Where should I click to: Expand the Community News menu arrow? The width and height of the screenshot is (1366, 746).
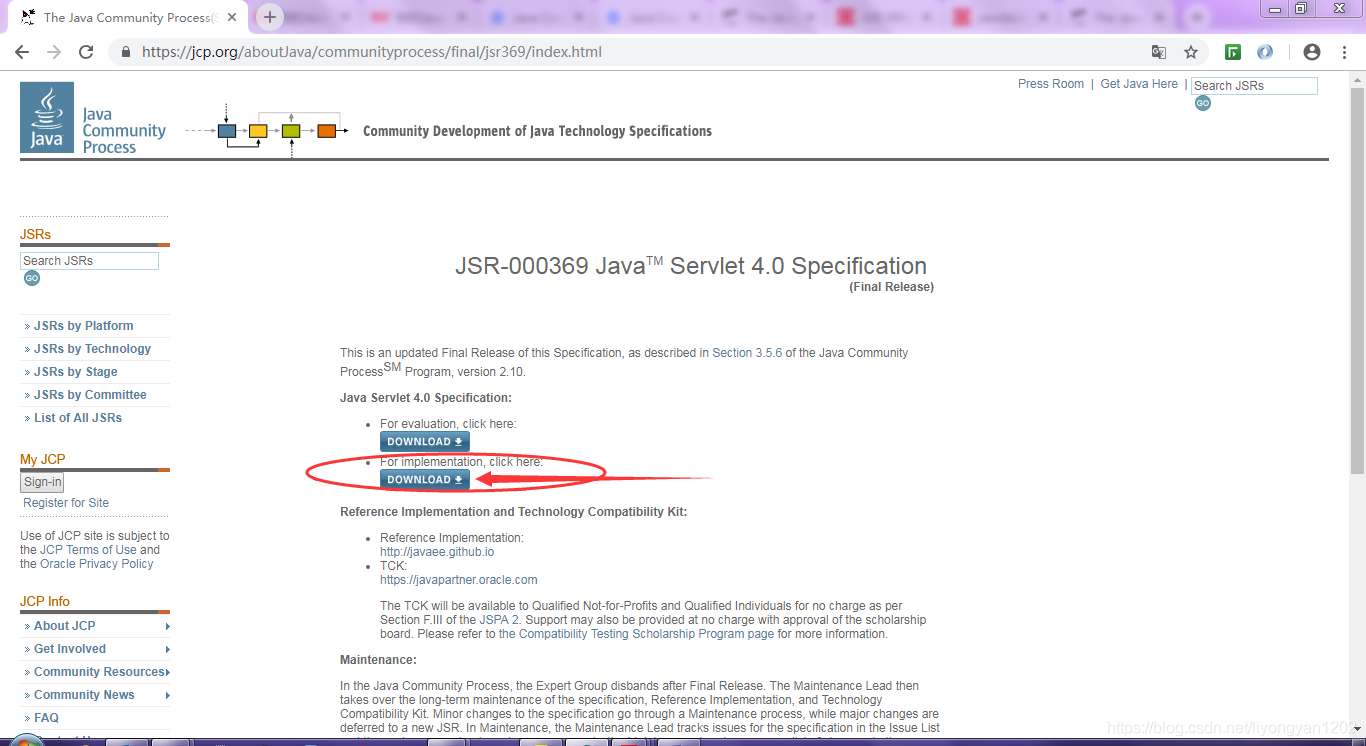[167, 695]
